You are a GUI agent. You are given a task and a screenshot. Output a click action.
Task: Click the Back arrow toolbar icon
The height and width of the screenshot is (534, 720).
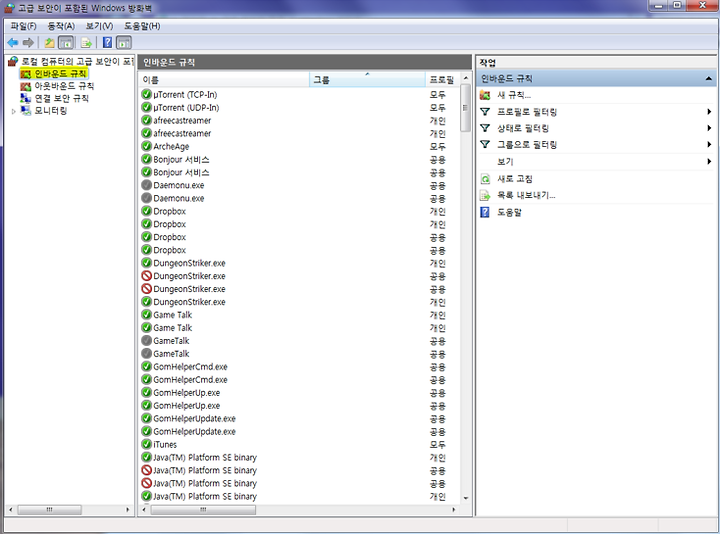(x=13, y=43)
